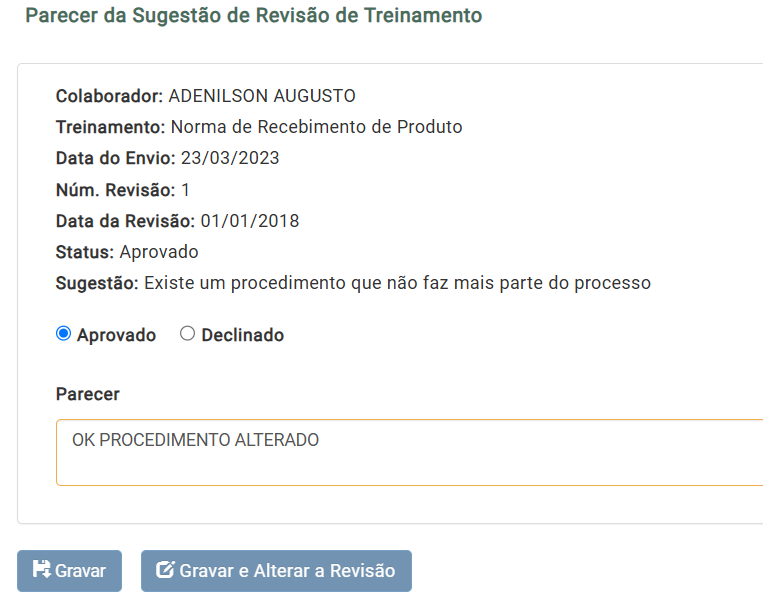Click the Data da Revisão date 01/01/2018
The width and height of the screenshot is (763, 612).
250,221
